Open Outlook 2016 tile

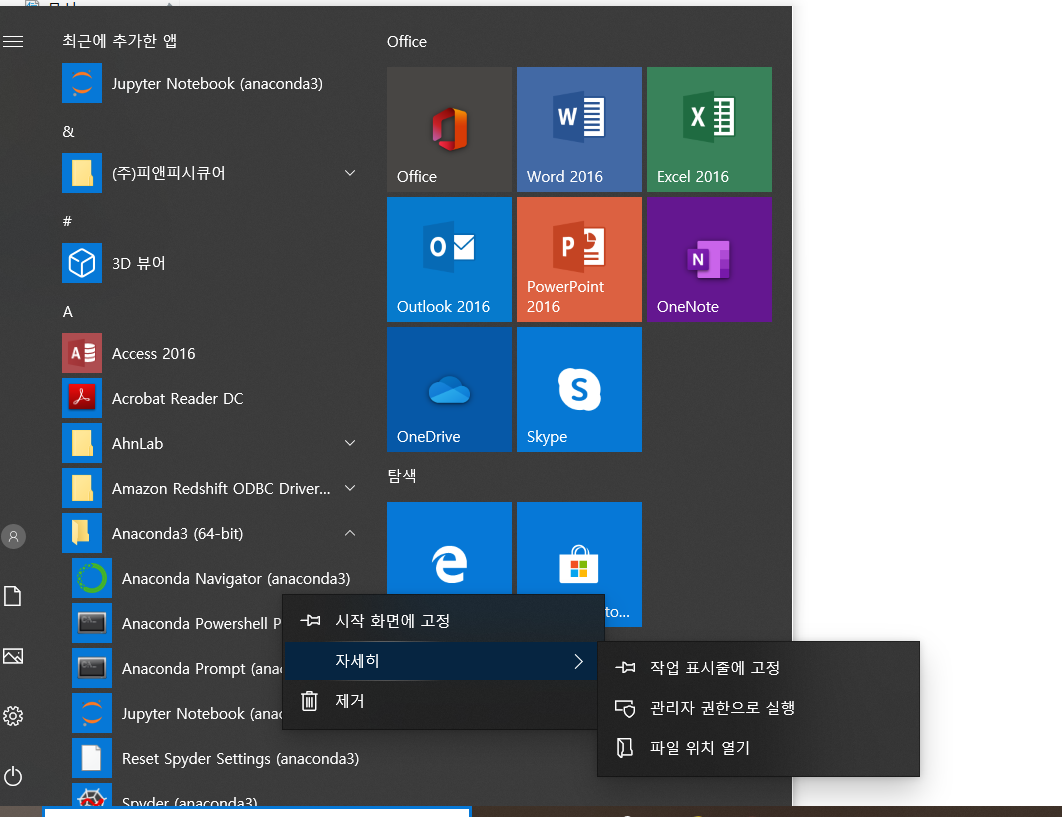[x=449, y=259]
